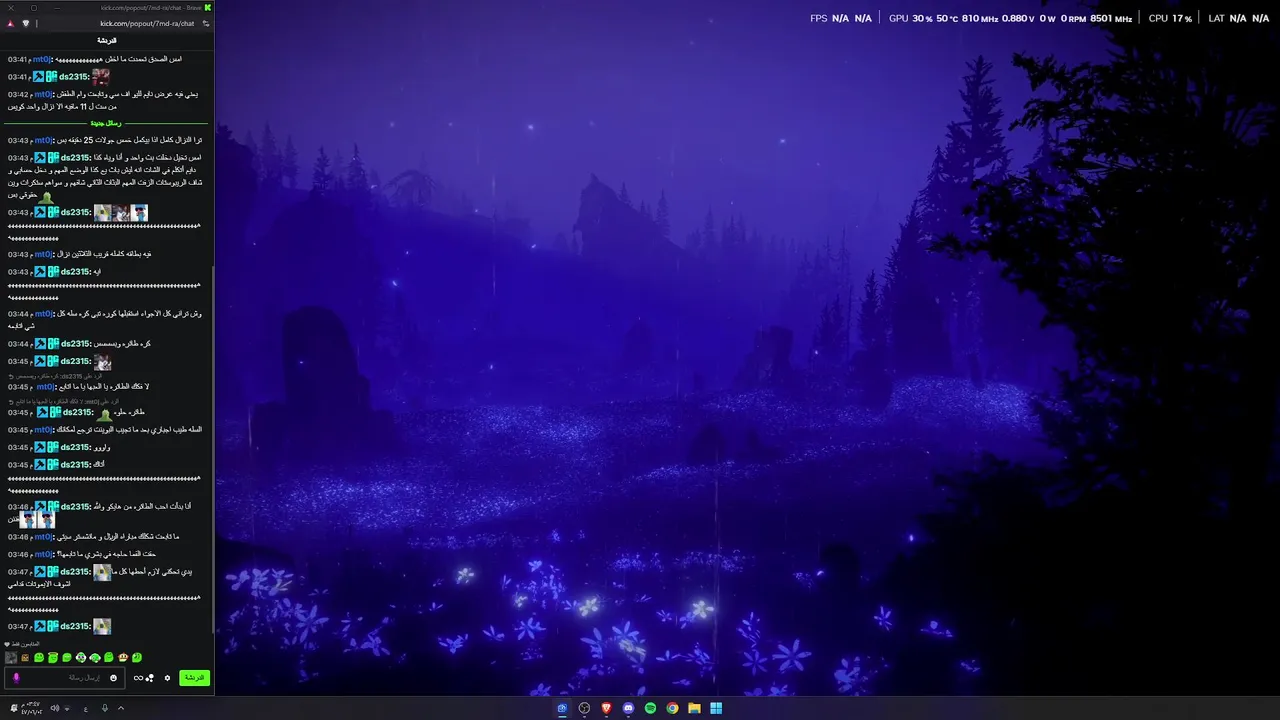Viewport: 1280px width, 720px height.
Task: Click the emote image in ds2315's 03:41 message
Action: coord(101,76)
